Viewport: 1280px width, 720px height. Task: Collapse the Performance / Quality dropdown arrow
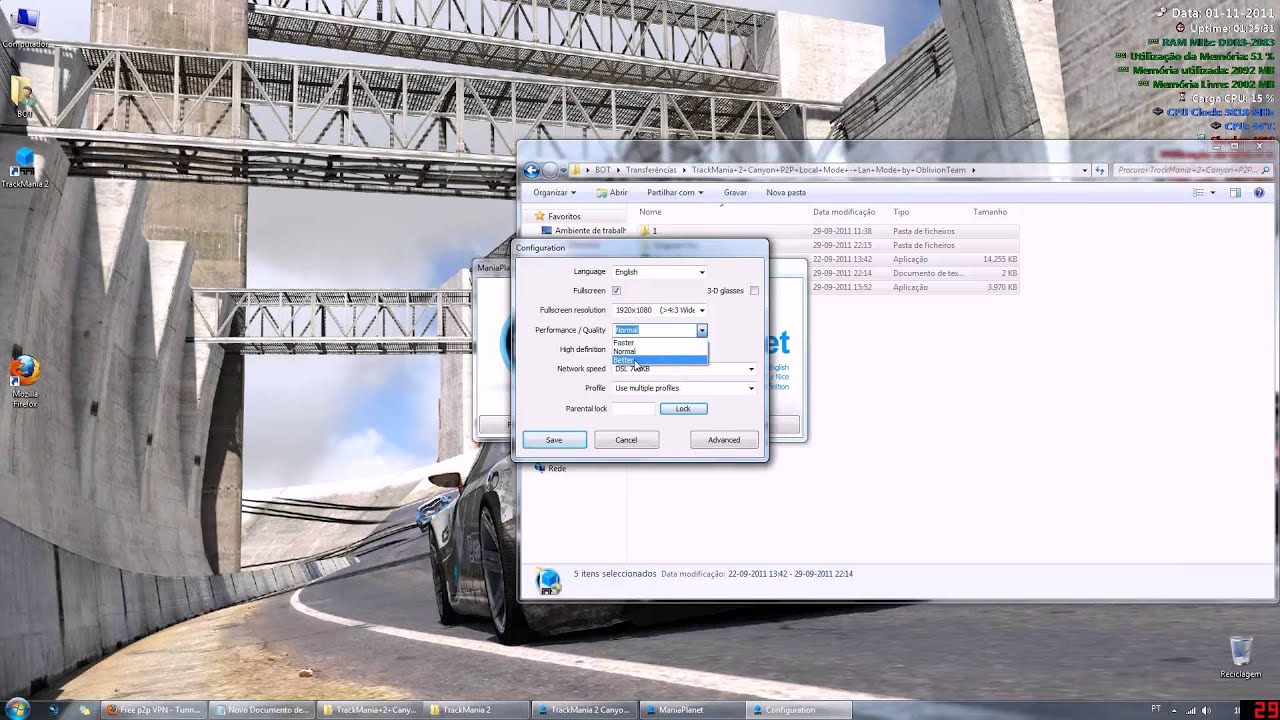click(x=702, y=330)
